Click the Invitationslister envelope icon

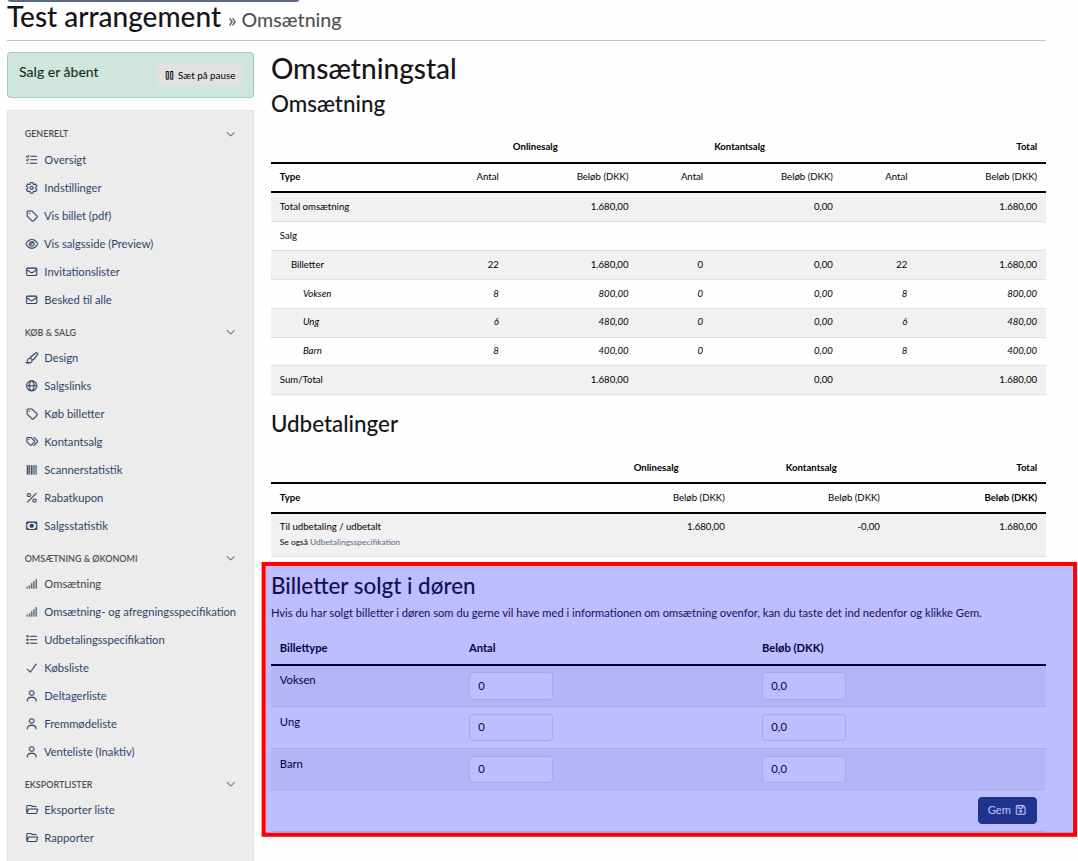coord(32,272)
